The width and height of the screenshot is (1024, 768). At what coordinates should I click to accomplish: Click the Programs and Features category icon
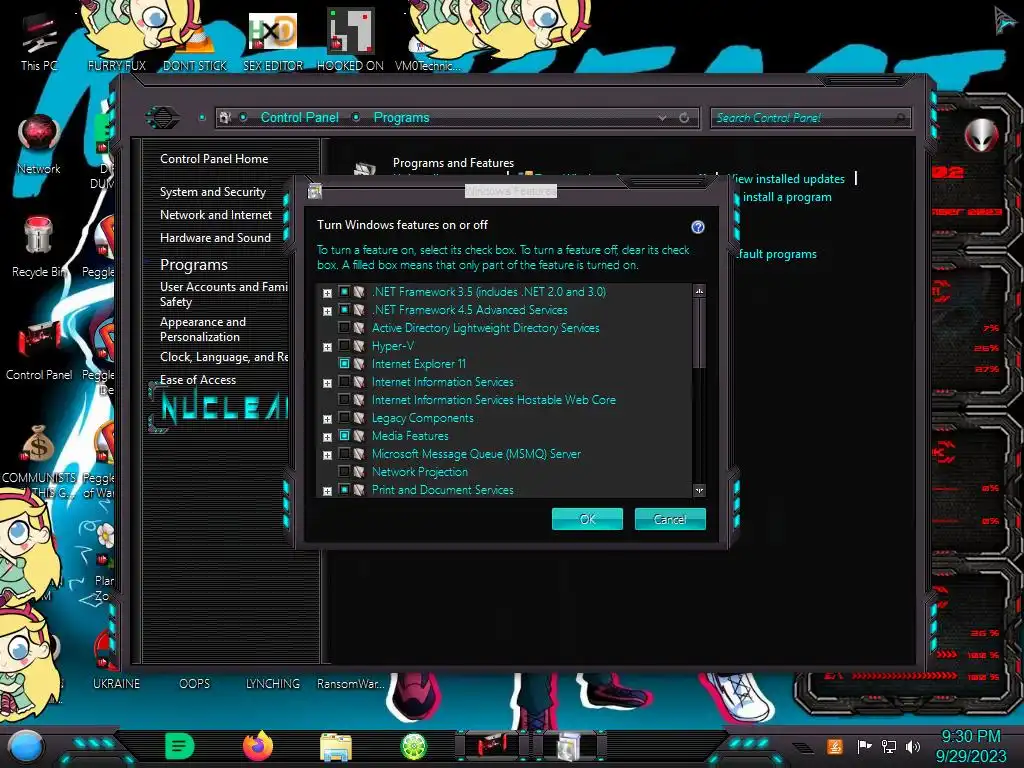[x=364, y=168]
